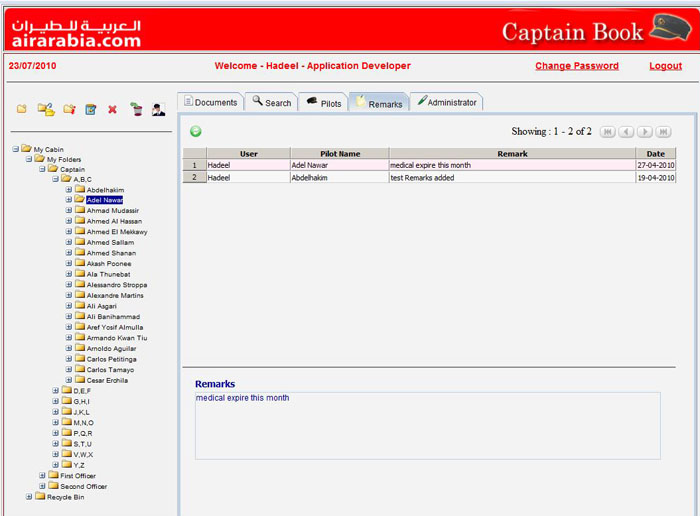Expand the D,E,F folder node
Screen dimensions: 700x516
[55, 391]
